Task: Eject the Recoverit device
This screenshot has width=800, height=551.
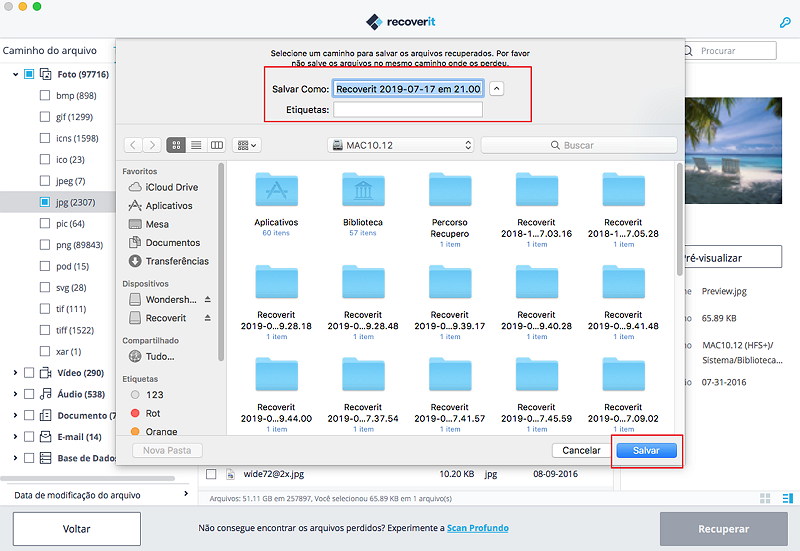Action: (208, 318)
